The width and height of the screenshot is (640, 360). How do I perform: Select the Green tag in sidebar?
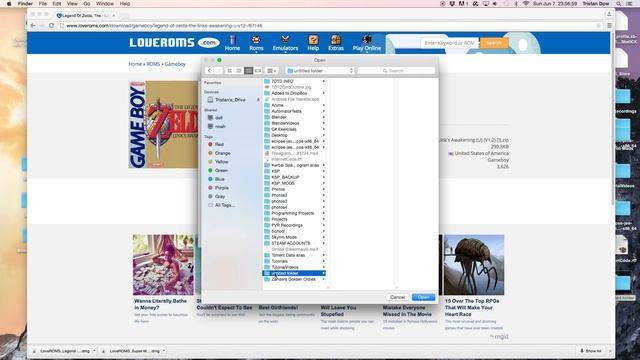(221, 170)
